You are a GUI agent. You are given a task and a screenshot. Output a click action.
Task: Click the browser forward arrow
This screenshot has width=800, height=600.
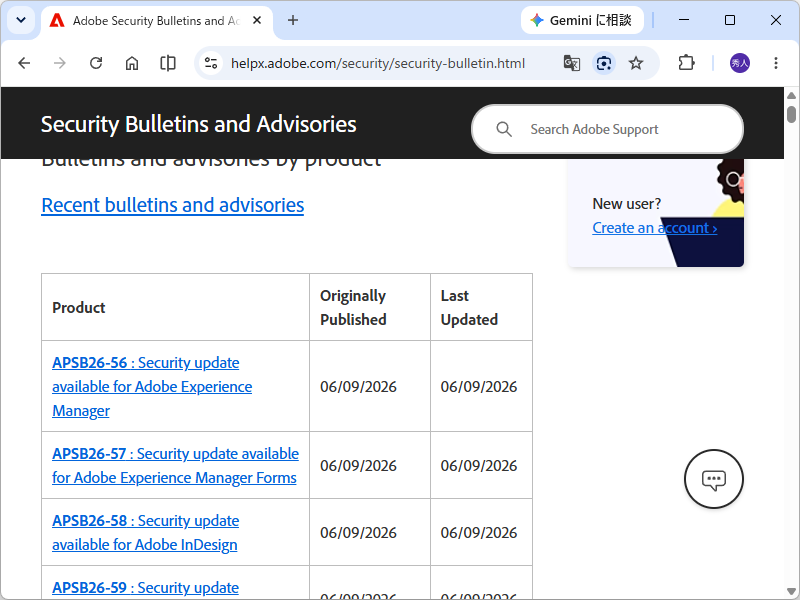click(60, 63)
